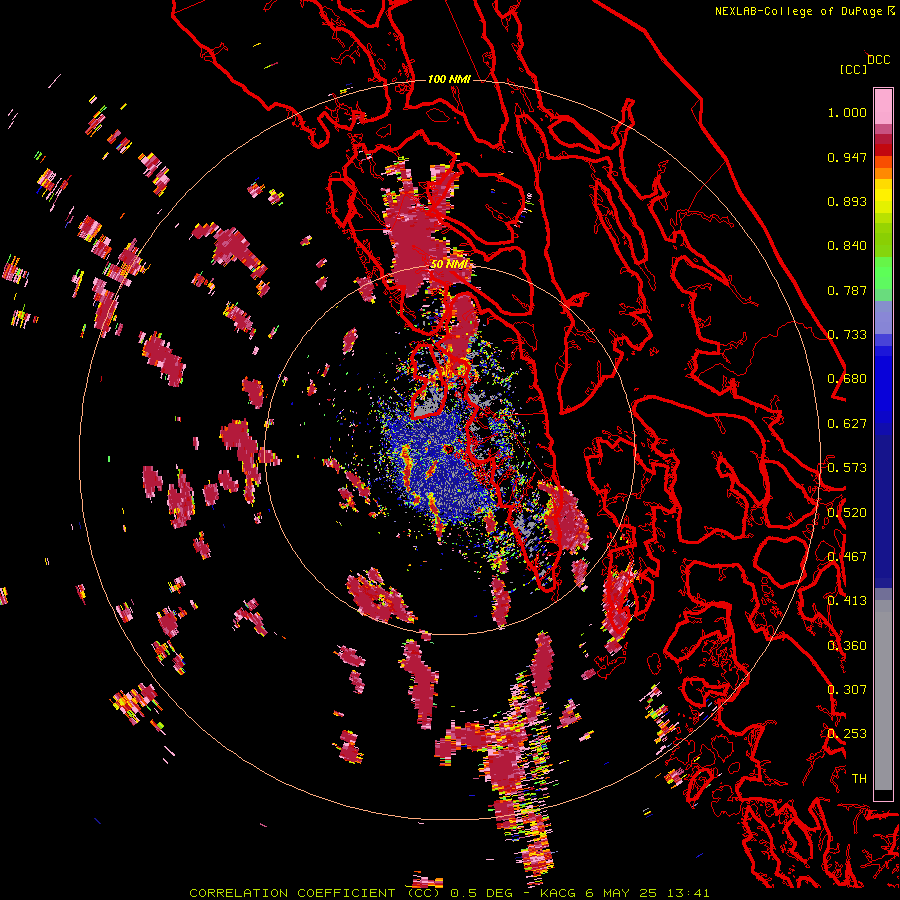Click the 0.573 scale value
The height and width of the screenshot is (900, 900).
point(847,468)
